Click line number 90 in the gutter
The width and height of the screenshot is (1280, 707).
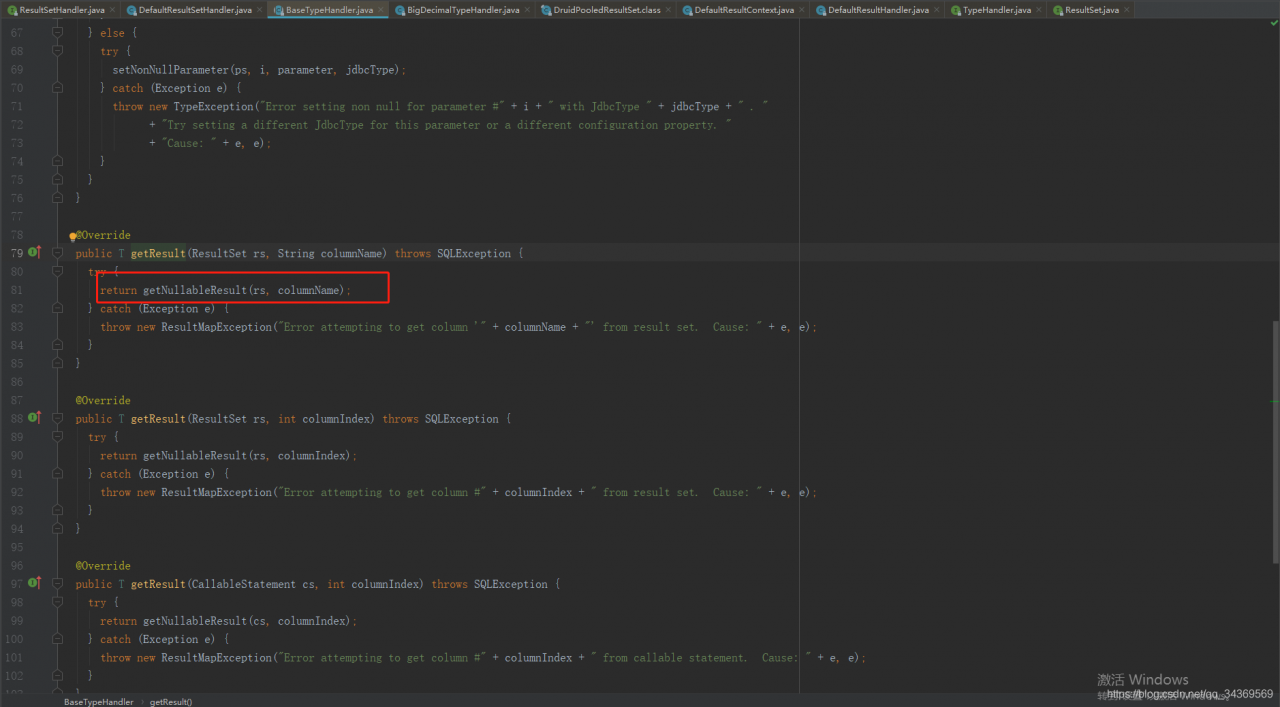16,455
